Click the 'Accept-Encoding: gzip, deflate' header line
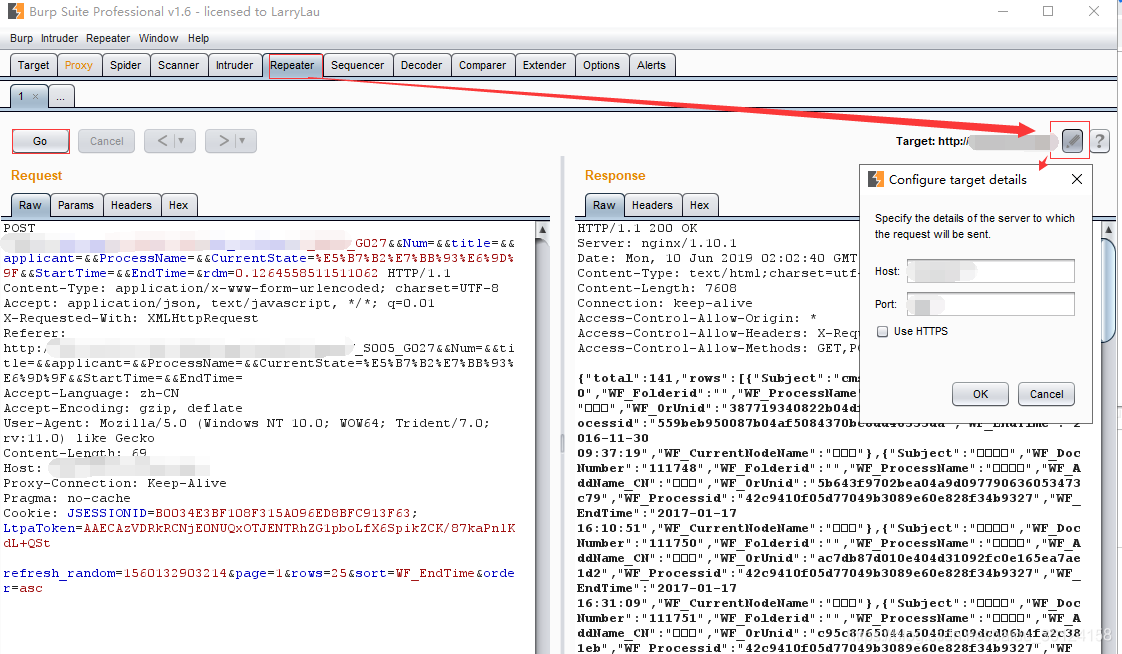This screenshot has height=654, width=1122. (123, 409)
